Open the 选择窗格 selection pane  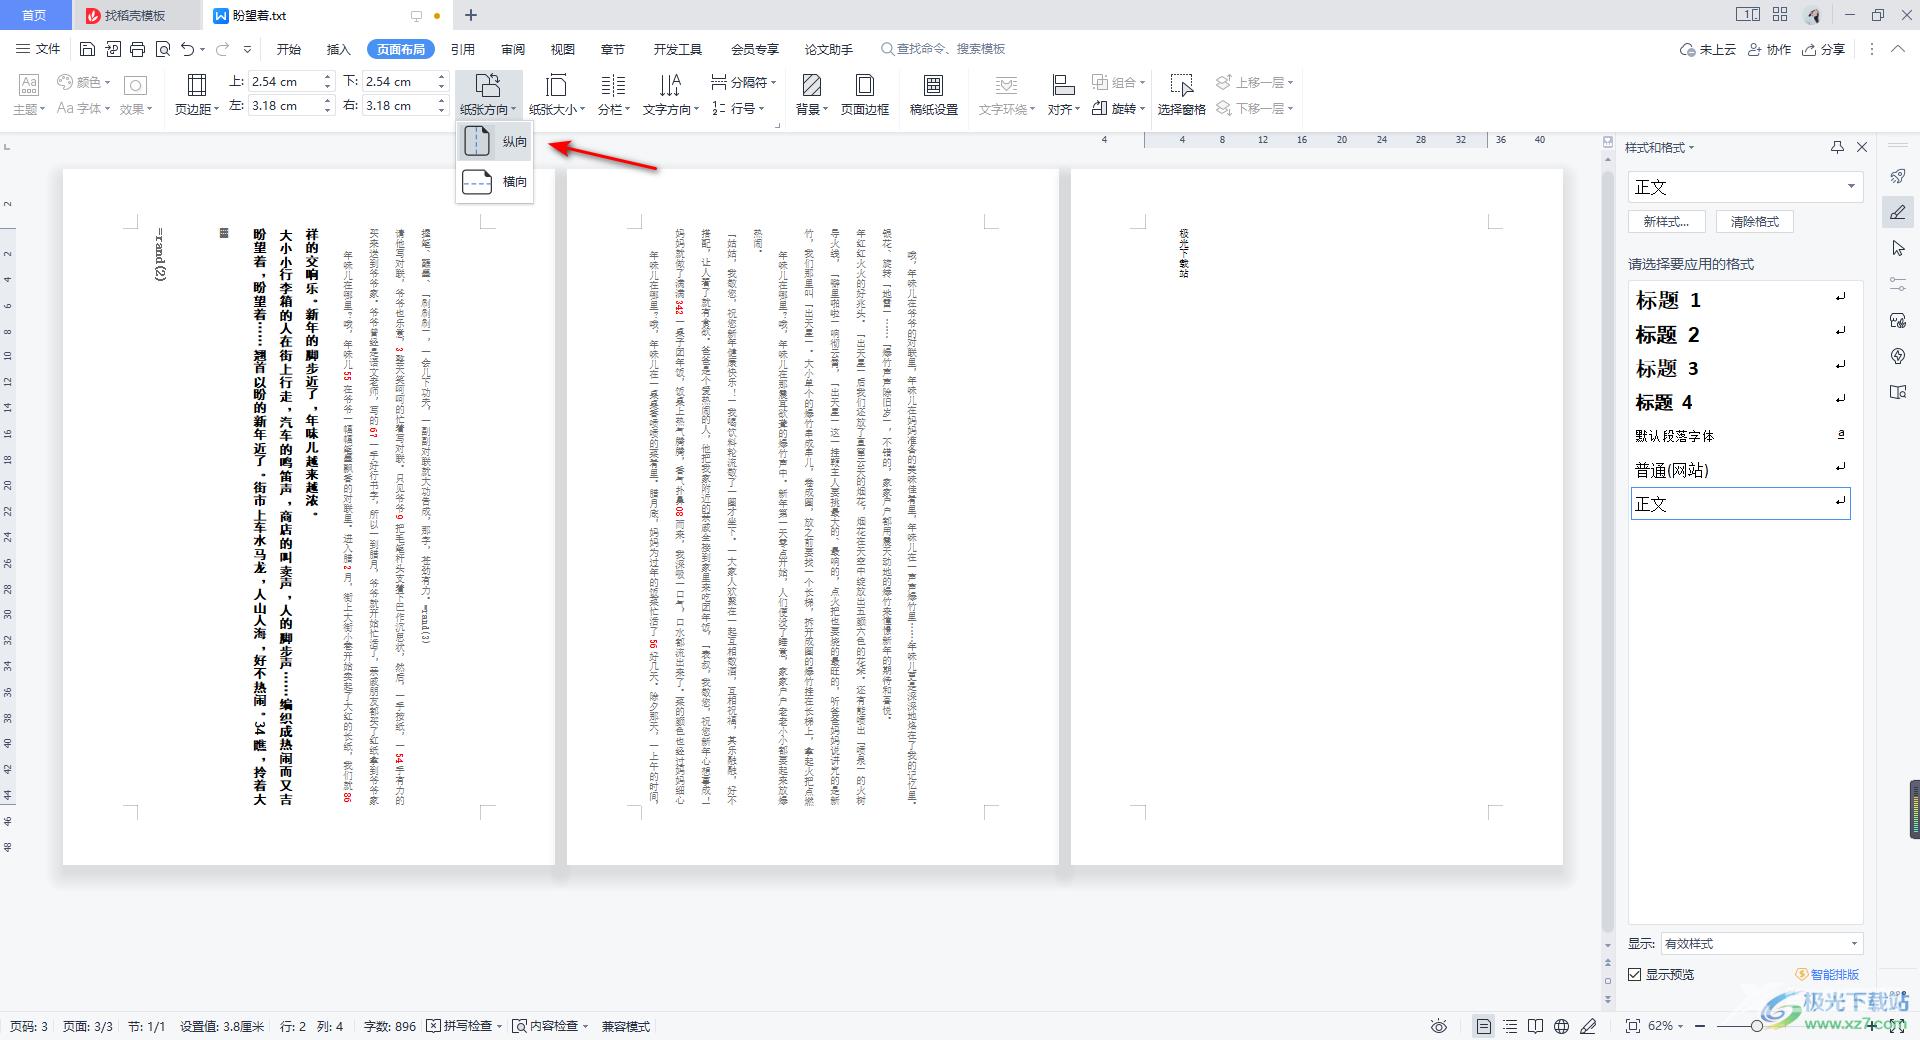[1181, 95]
